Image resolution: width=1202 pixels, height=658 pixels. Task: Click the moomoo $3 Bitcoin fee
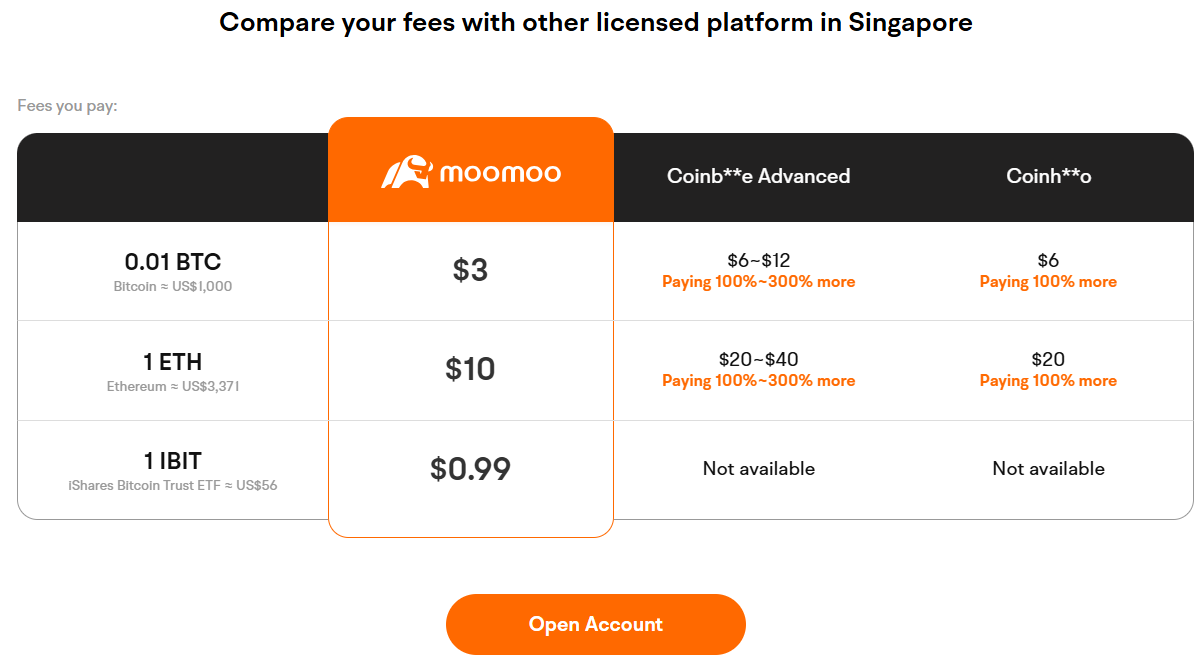(470, 270)
